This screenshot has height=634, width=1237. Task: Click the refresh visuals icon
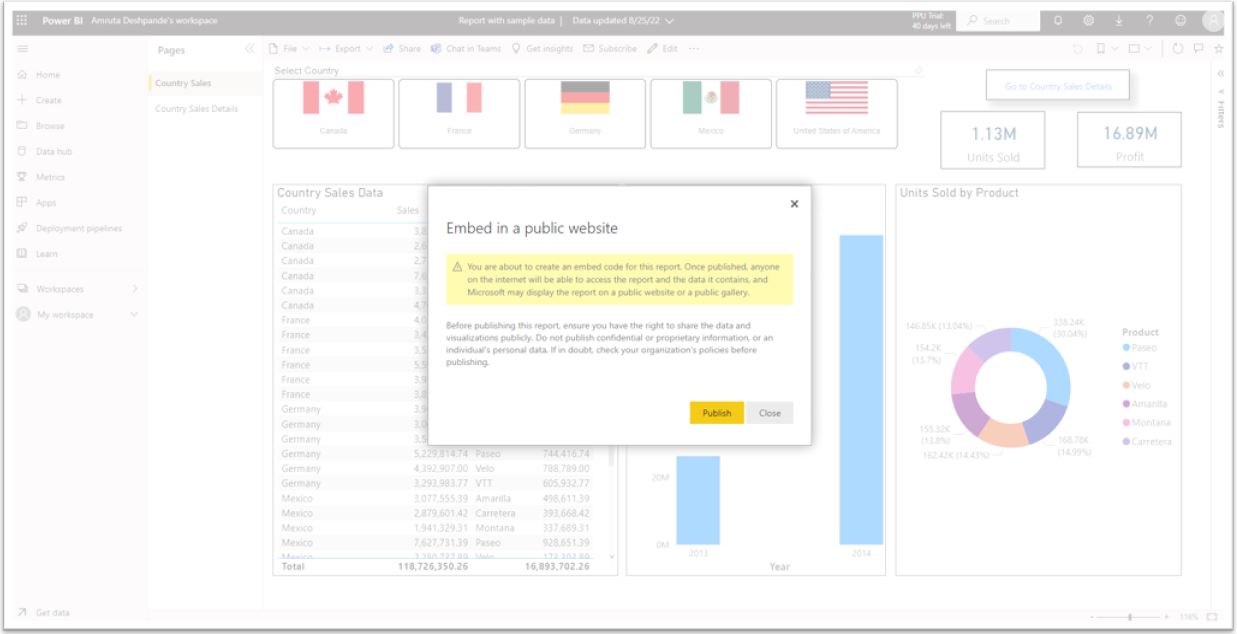pos(1178,48)
